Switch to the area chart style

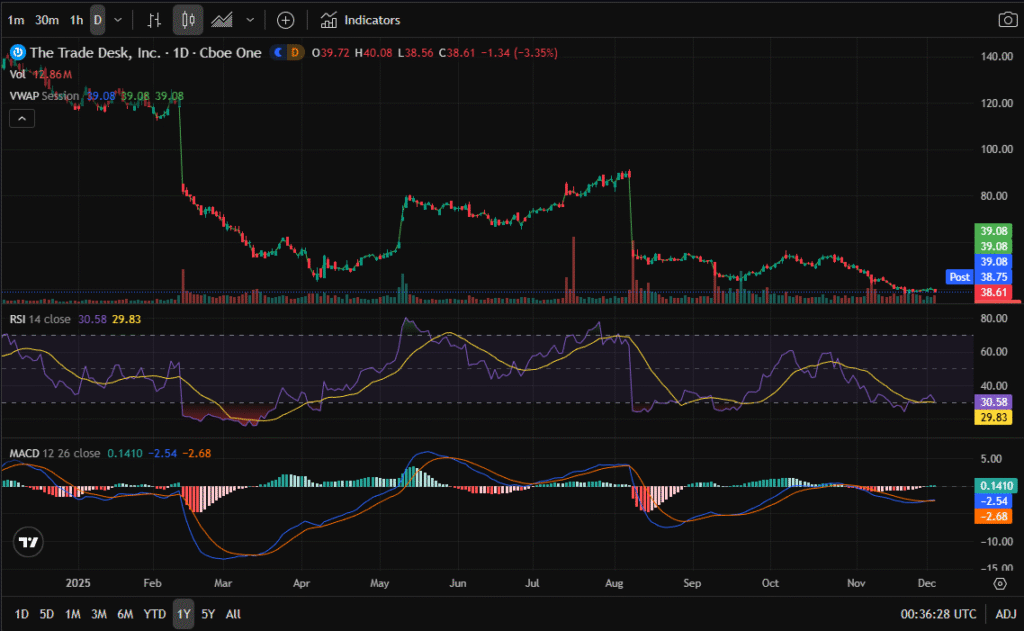tap(224, 20)
